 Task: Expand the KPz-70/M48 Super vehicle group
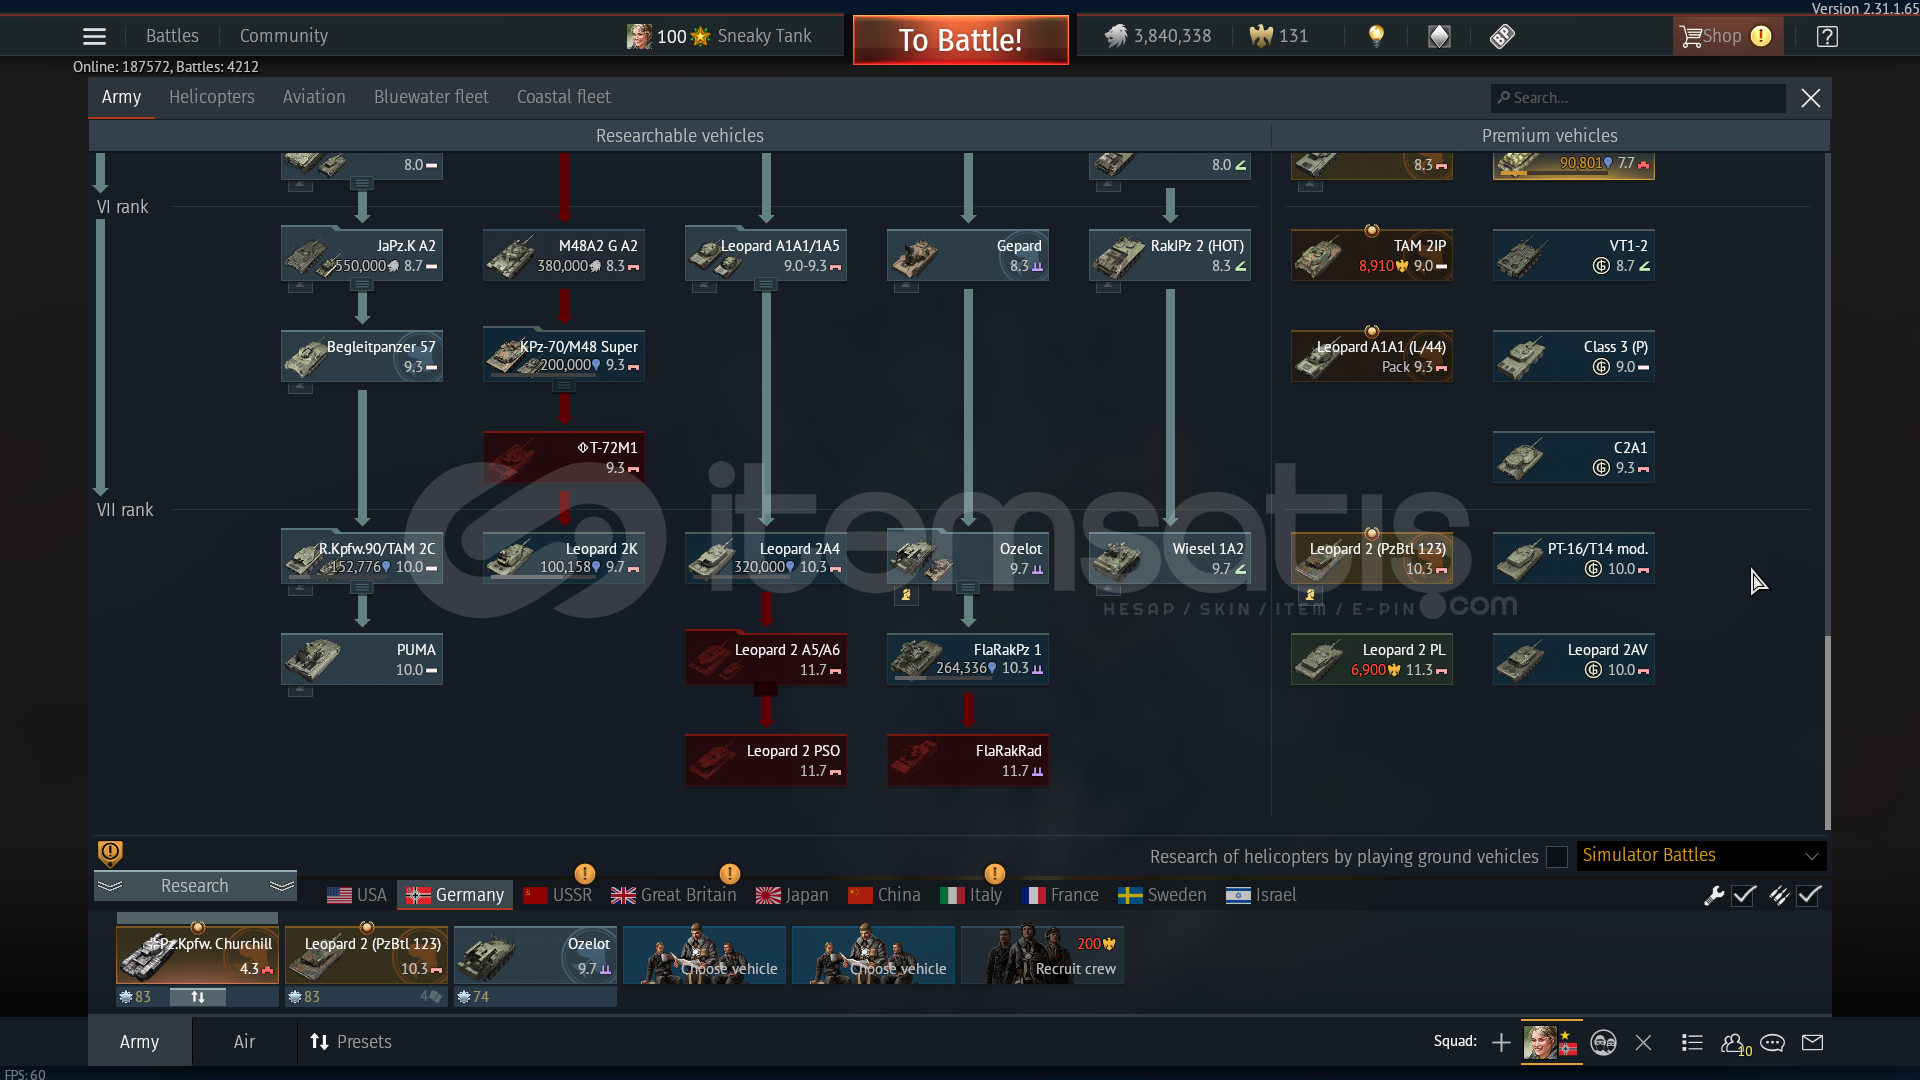click(564, 386)
